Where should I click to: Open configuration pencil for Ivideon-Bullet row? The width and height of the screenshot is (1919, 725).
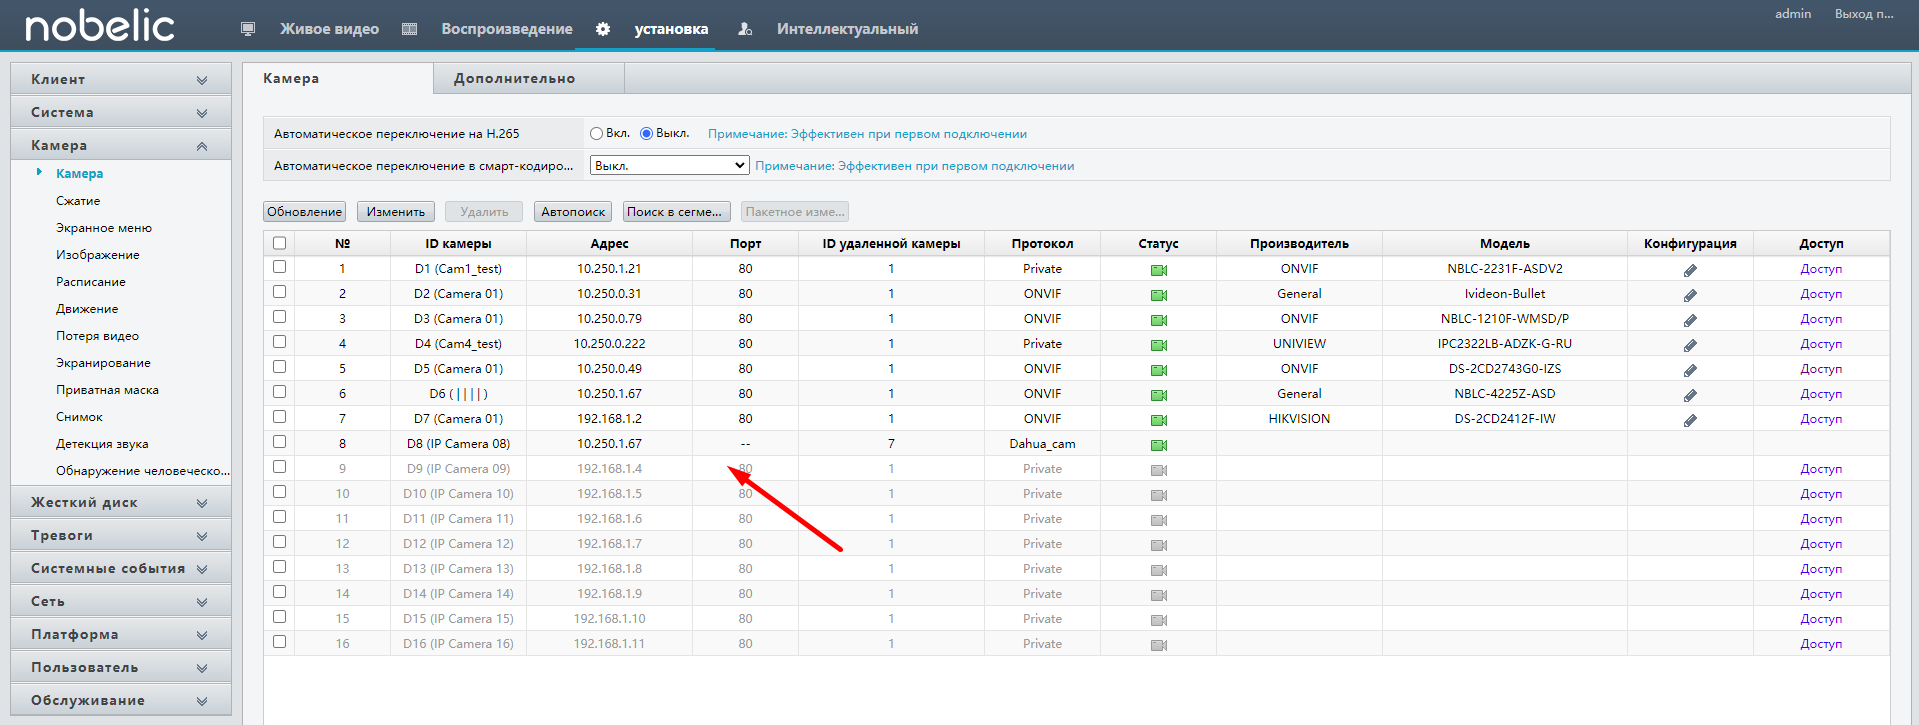tap(1690, 295)
